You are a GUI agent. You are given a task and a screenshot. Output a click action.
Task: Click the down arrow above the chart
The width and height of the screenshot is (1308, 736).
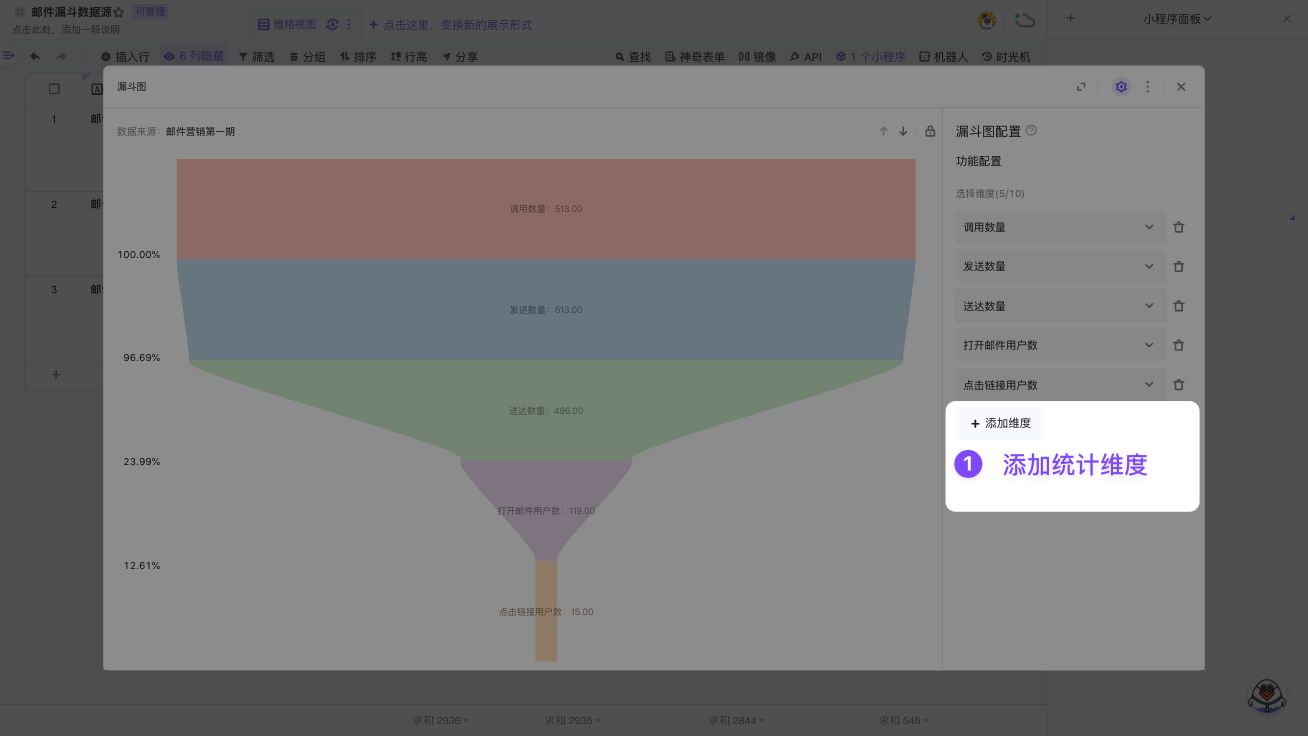tap(903, 131)
